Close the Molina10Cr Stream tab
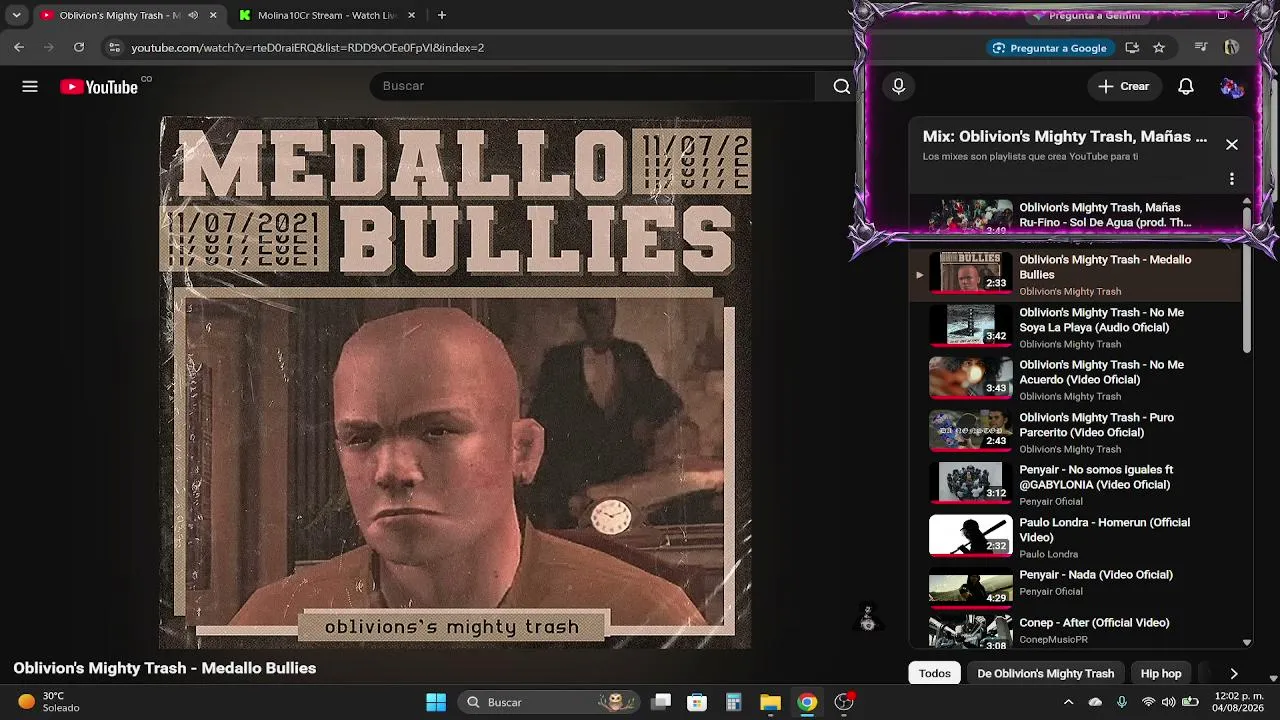This screenshot has height=720, width=1280. pos(411,15)
